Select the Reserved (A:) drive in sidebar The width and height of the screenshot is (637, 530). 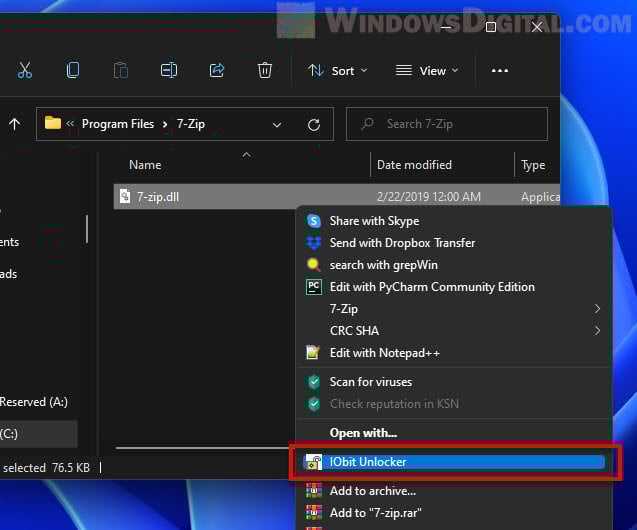[34, 402]
